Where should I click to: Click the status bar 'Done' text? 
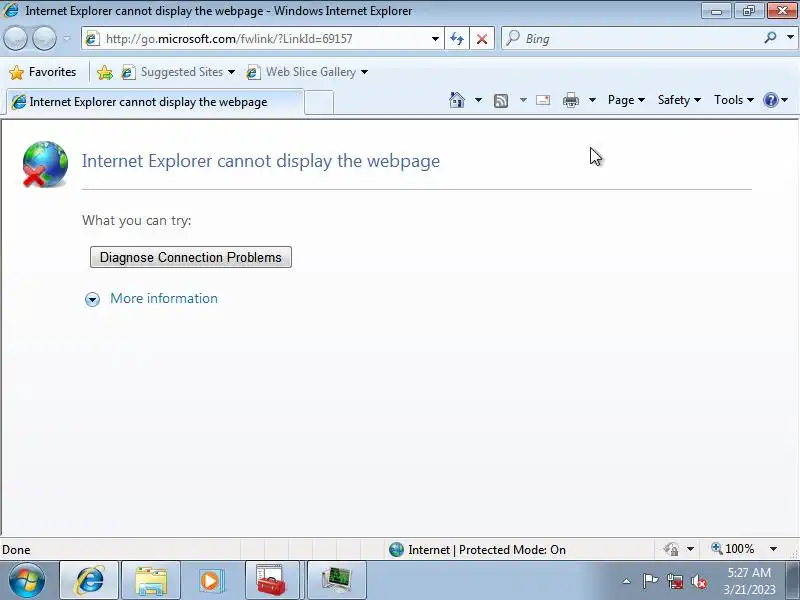(x=16, y=549)
